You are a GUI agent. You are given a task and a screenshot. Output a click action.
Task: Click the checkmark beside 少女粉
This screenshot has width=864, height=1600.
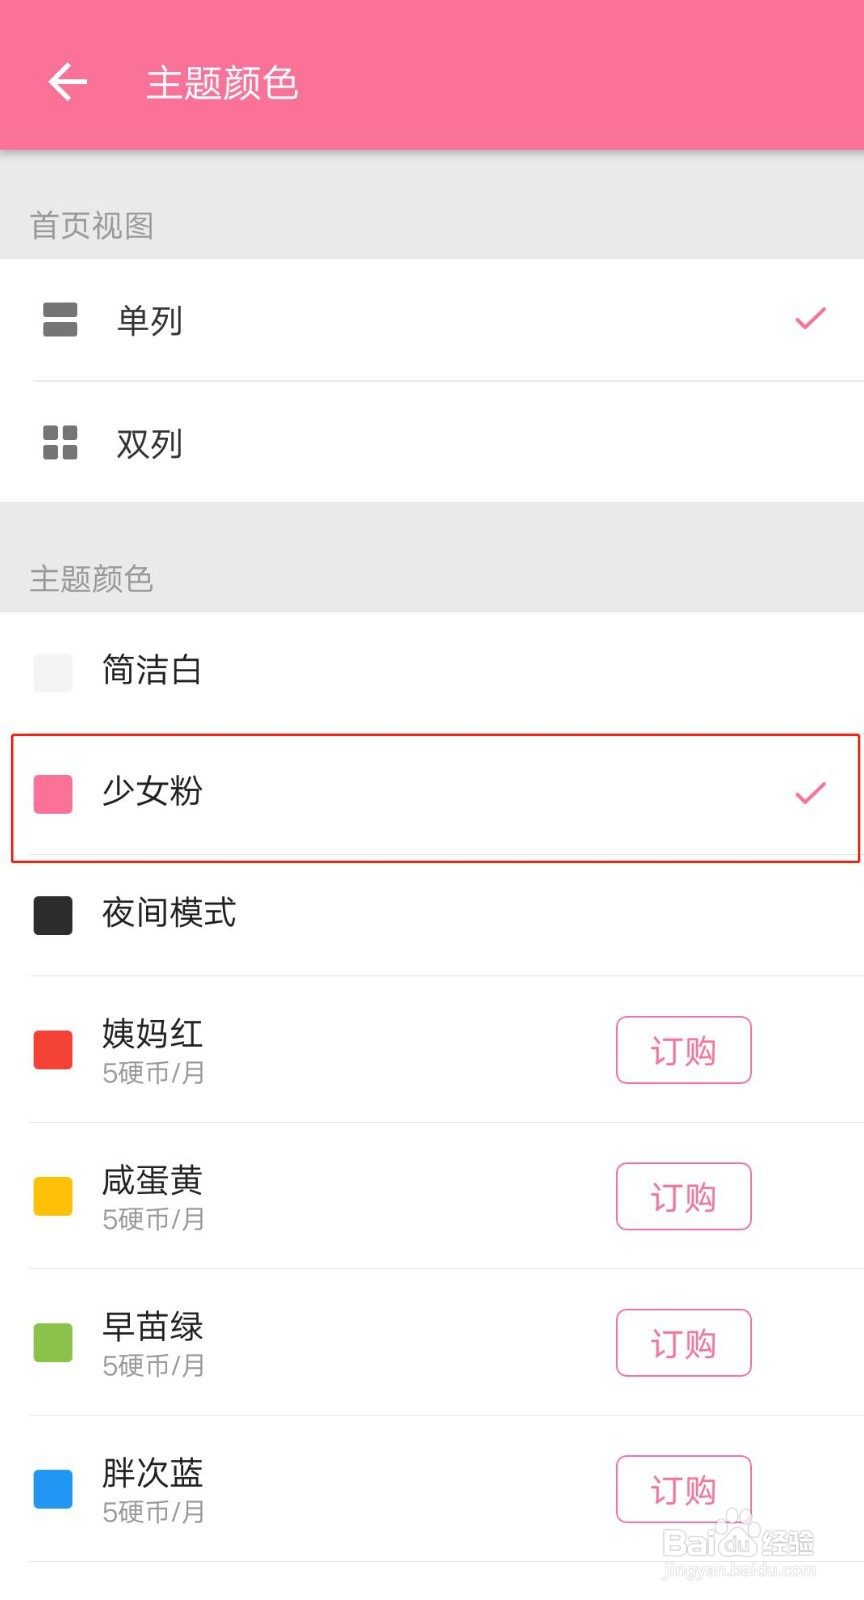(810, 793)
